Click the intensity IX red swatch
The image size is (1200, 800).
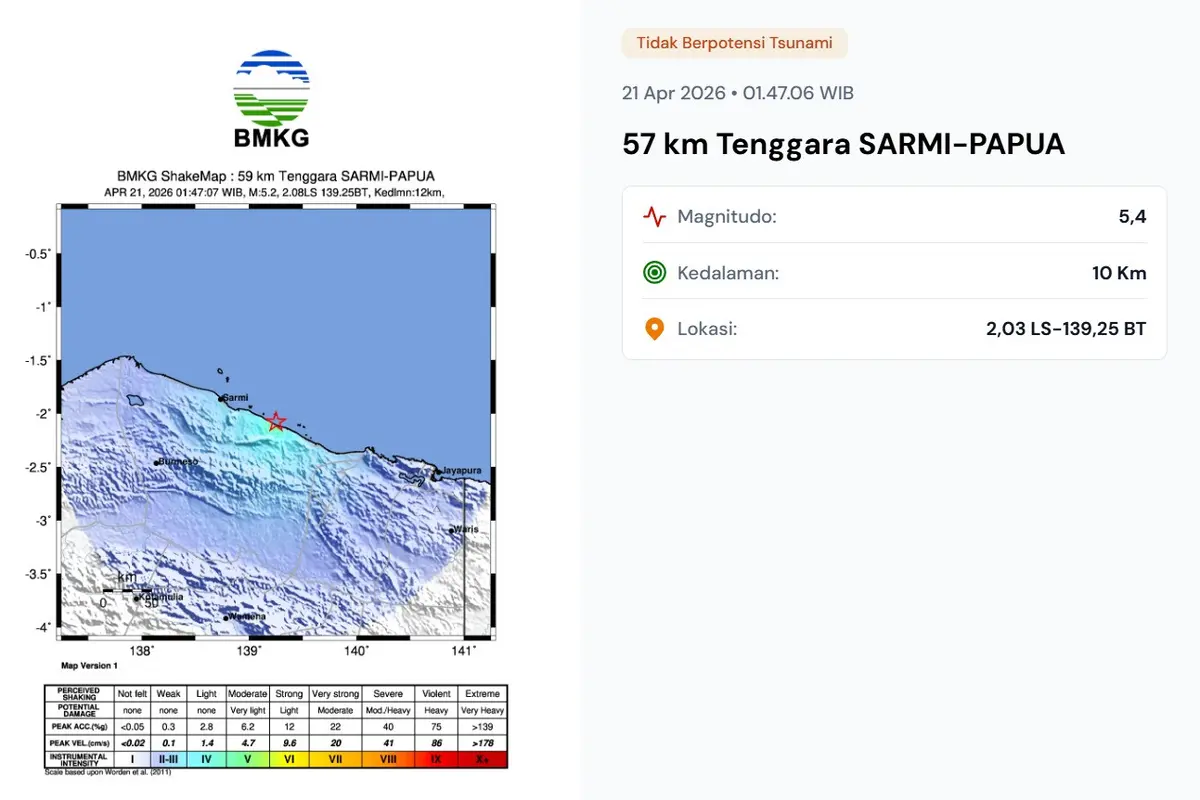pyautogui.click(x=434, y=761)
